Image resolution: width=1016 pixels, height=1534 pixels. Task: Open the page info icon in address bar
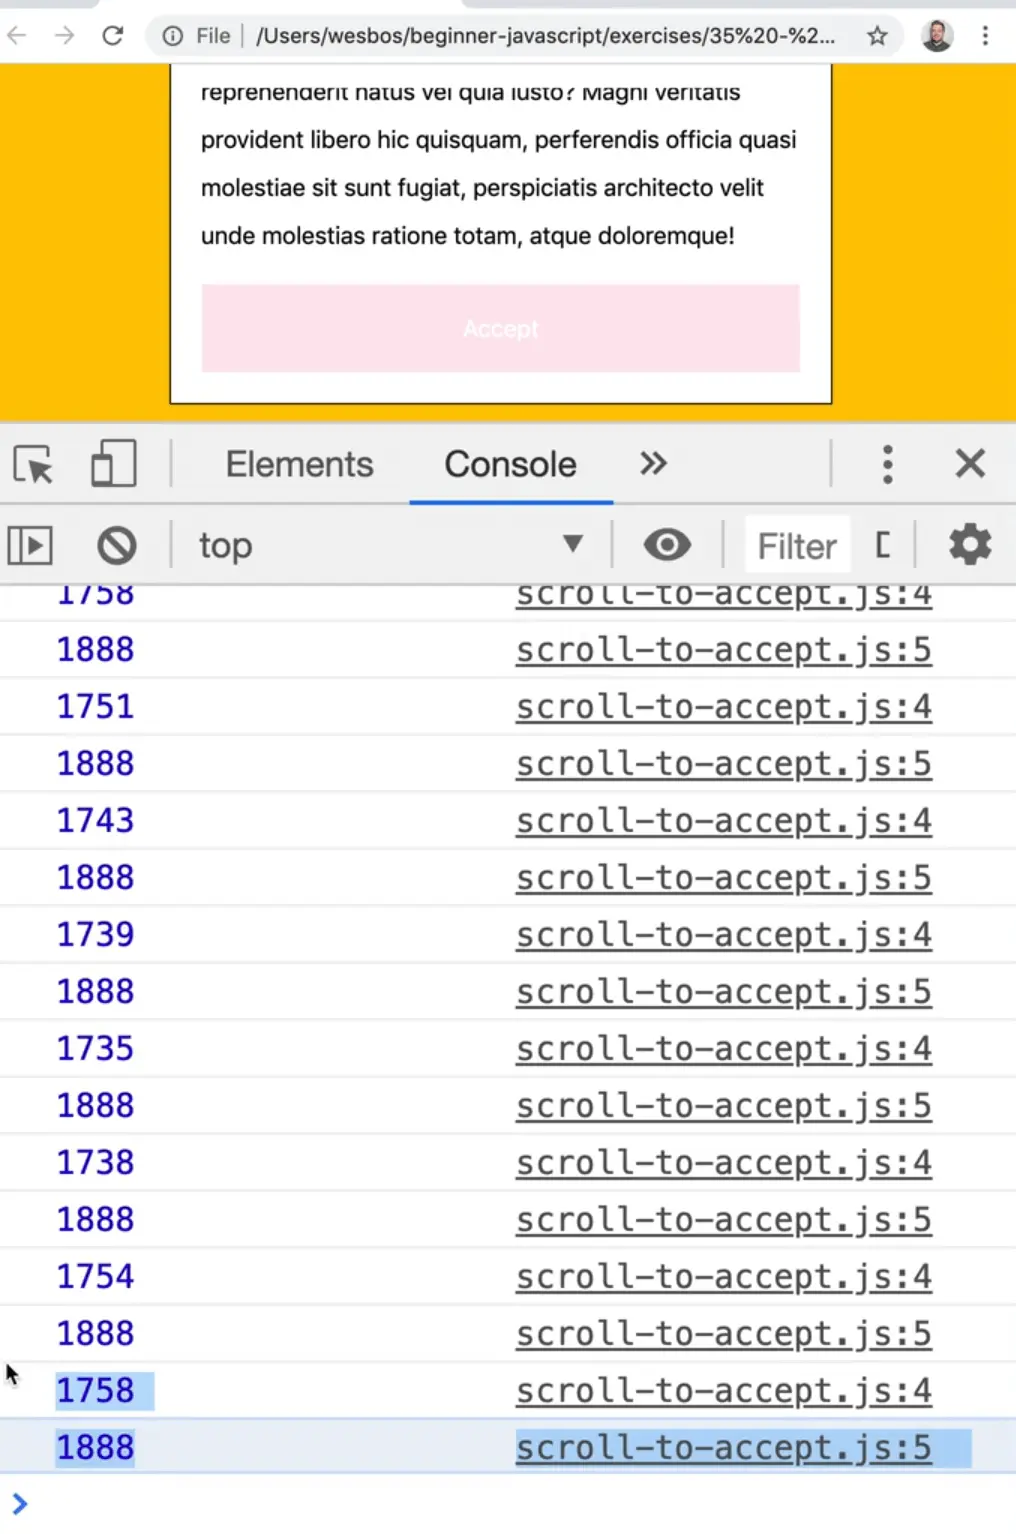click(x=172, y=36)
